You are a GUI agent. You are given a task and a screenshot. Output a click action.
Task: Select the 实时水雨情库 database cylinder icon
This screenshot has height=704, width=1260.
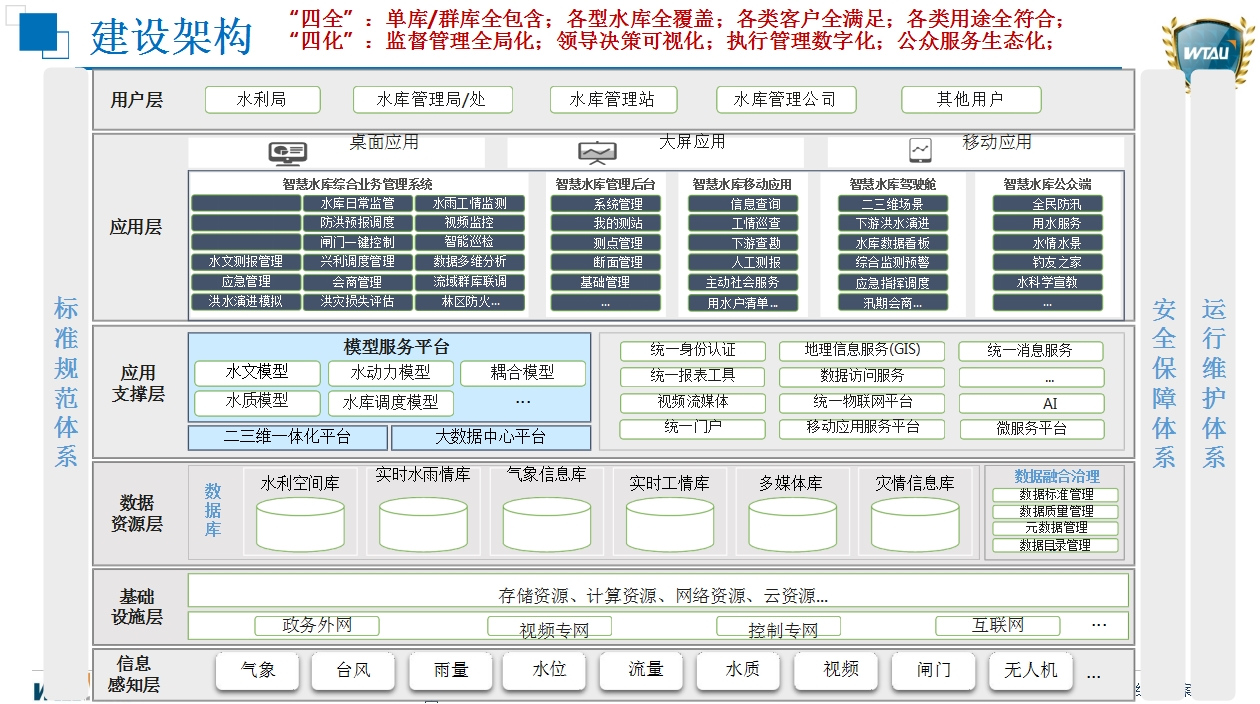coord(422,523)
